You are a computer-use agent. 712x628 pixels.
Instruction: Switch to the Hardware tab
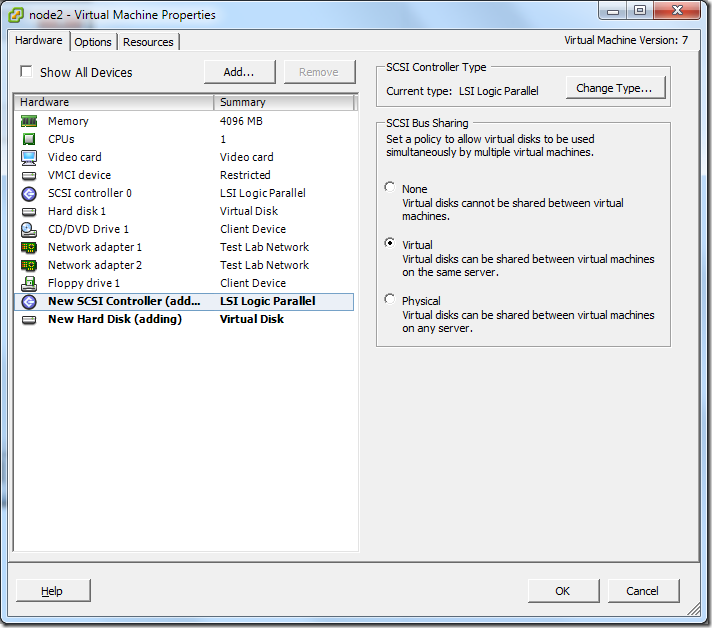click(x=39, y=40)
